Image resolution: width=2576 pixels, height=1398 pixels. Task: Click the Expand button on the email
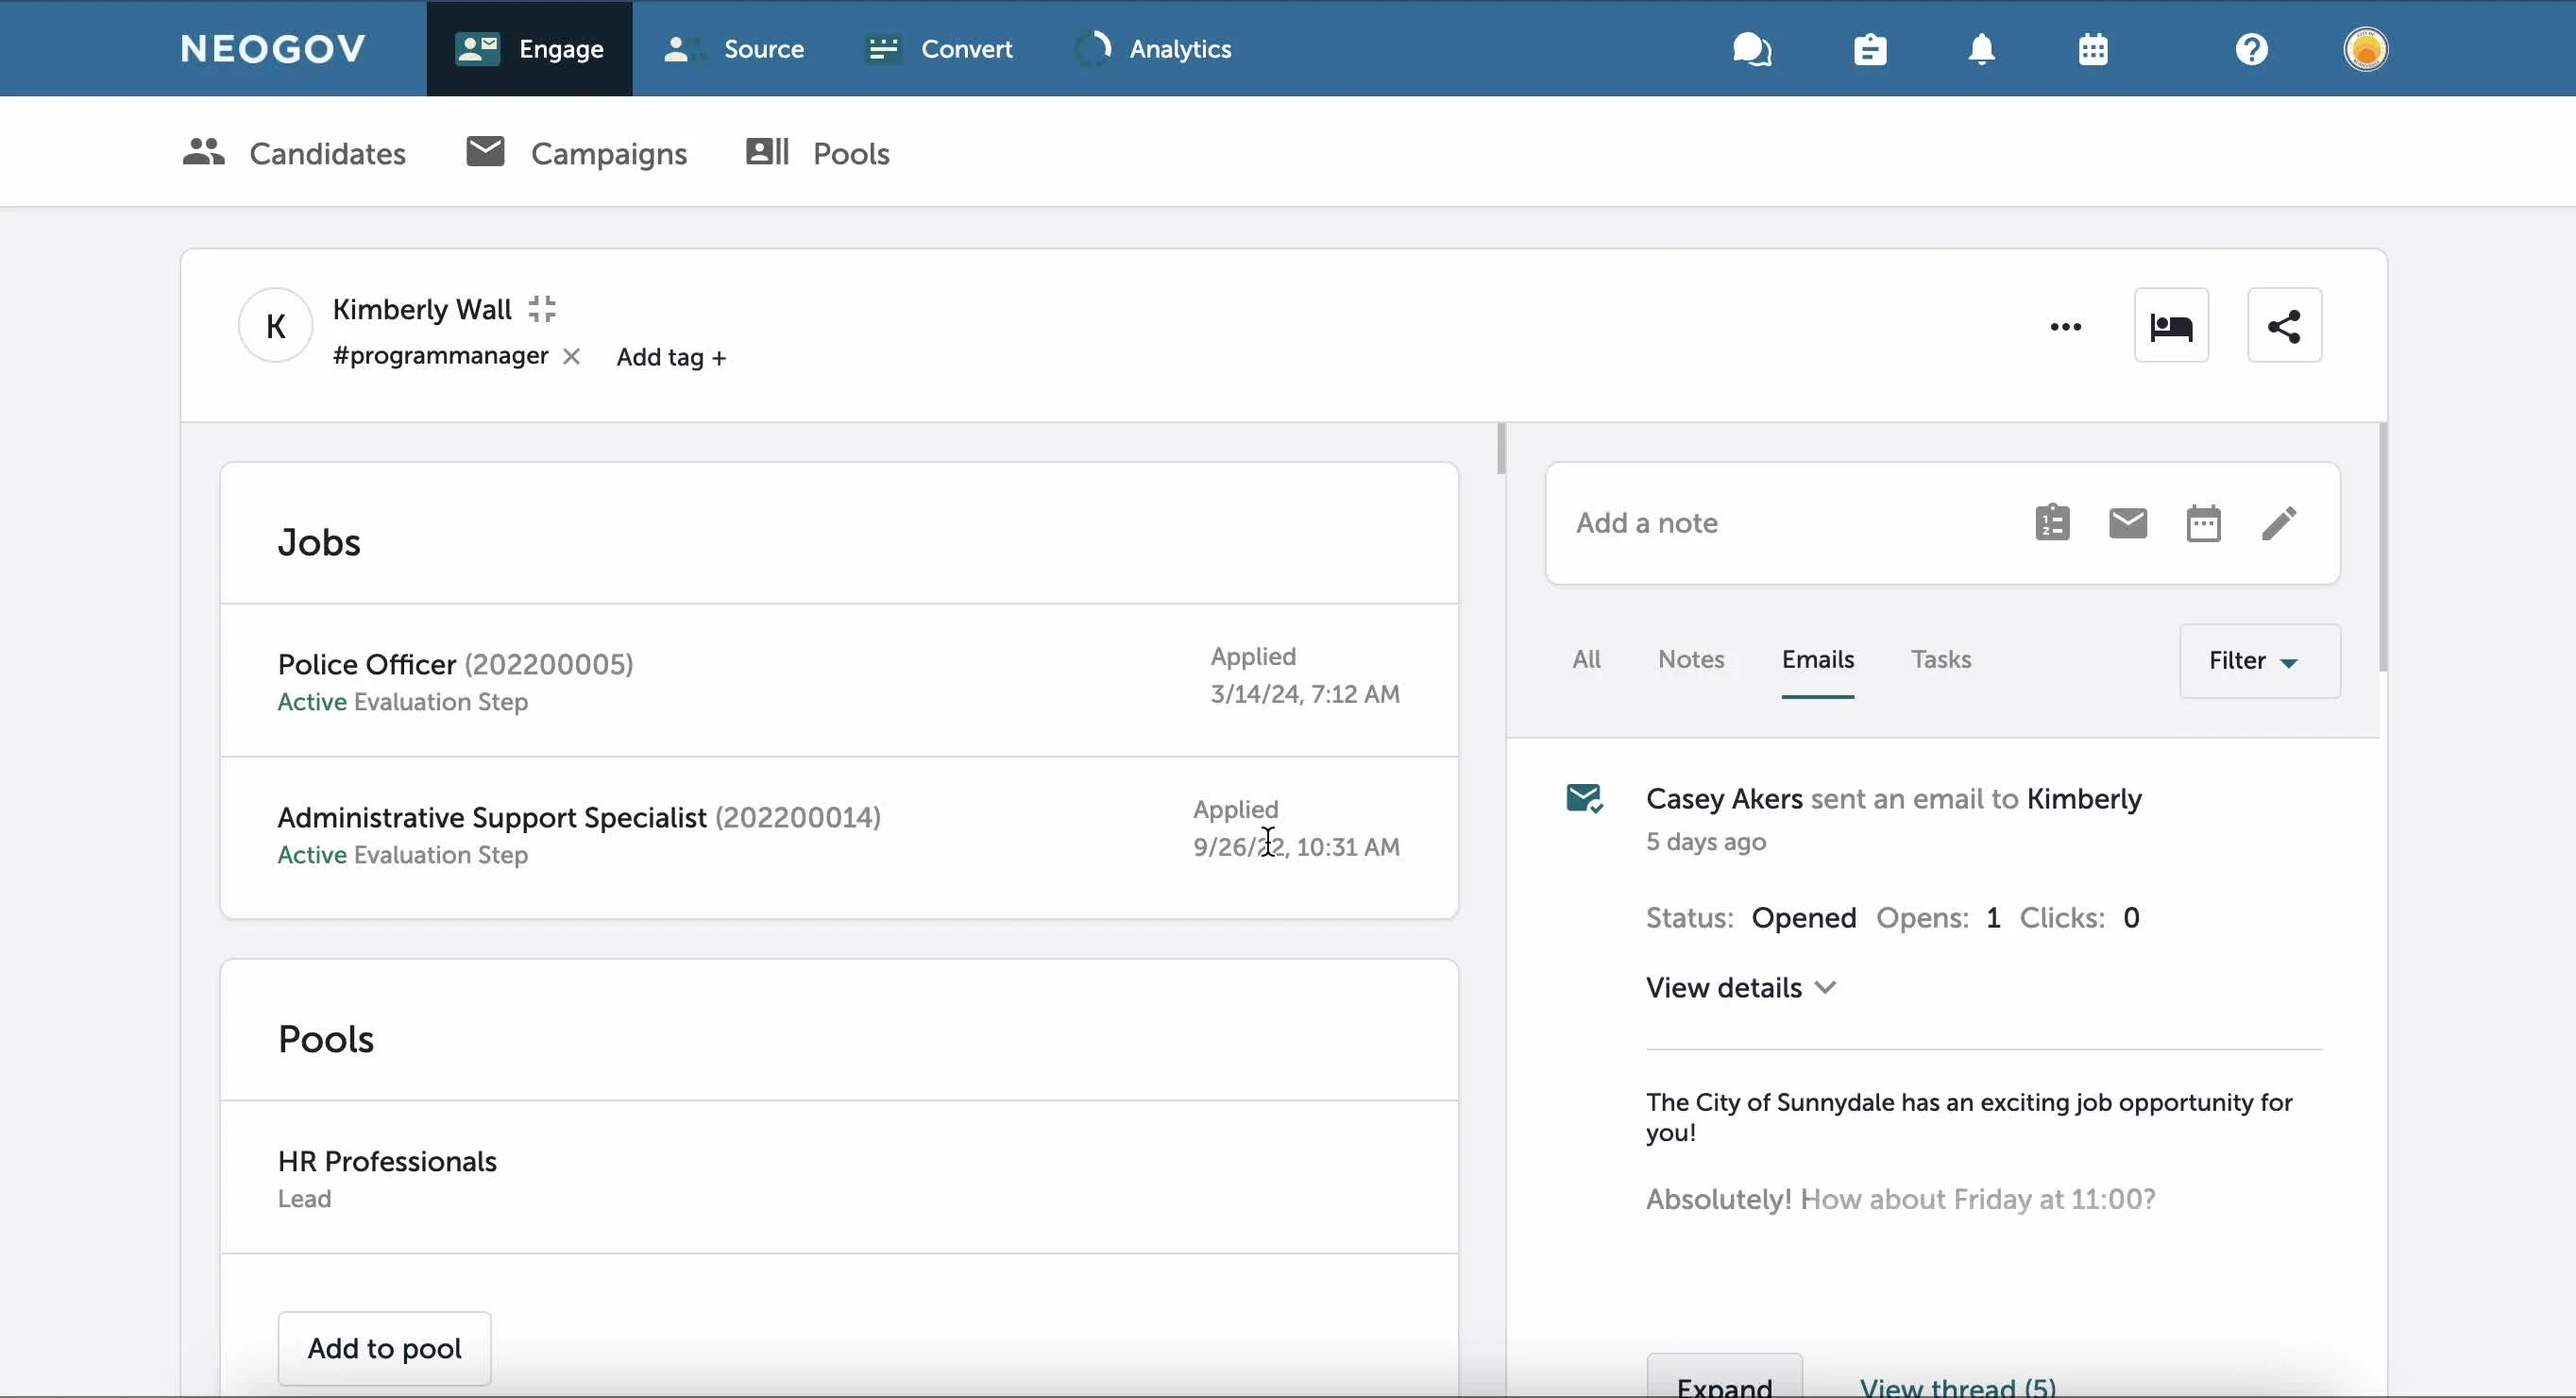[x=1725, y=1376]
